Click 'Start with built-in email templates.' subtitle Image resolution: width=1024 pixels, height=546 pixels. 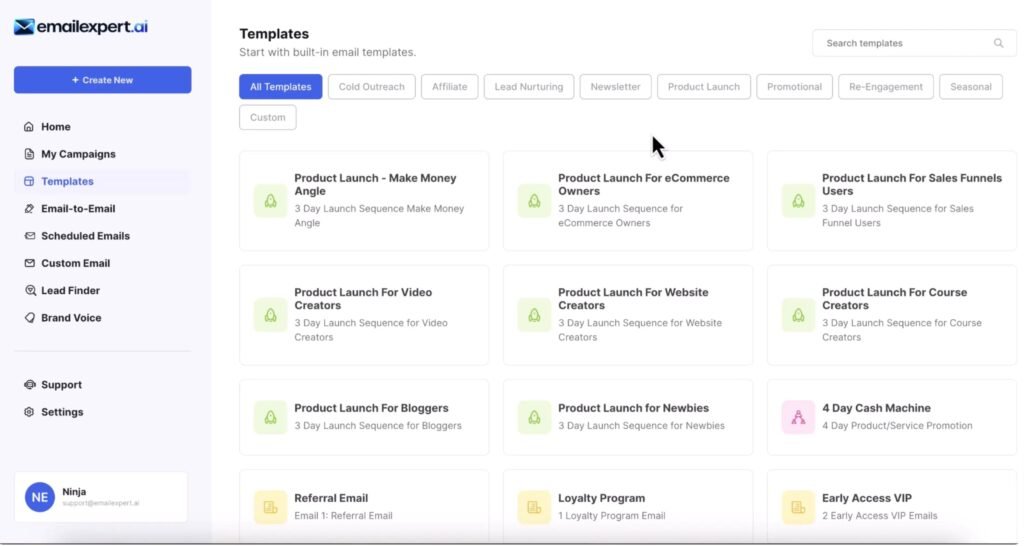(x=327, y=52)
